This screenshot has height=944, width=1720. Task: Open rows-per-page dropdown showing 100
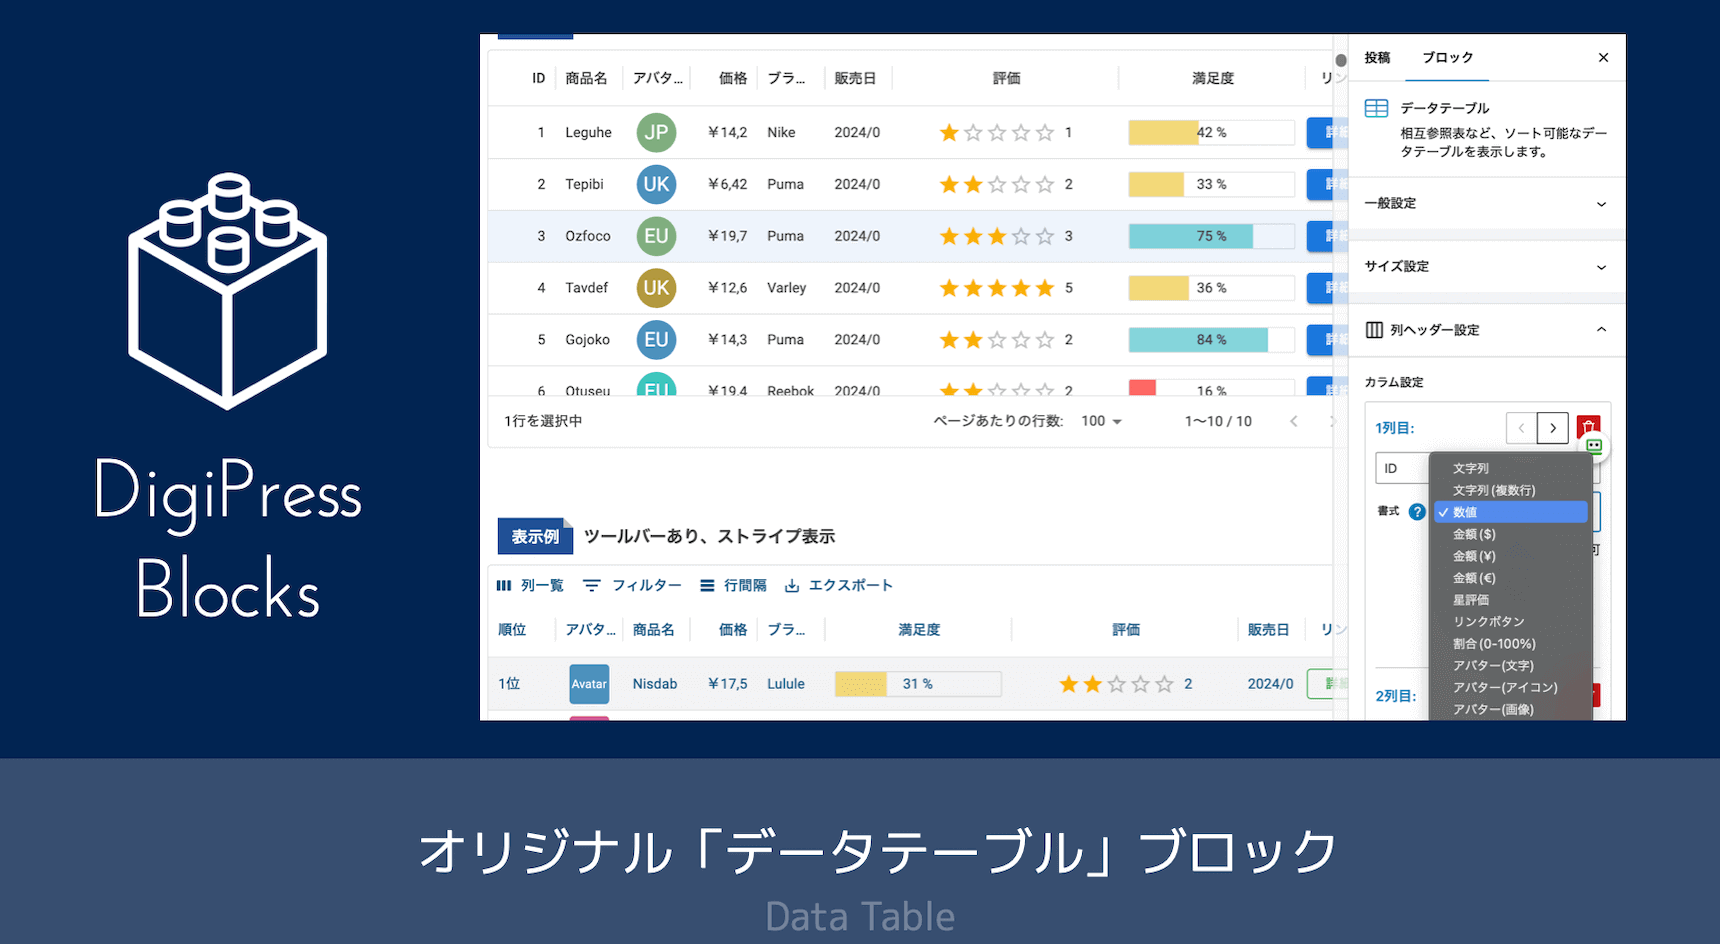[1101, 421]
